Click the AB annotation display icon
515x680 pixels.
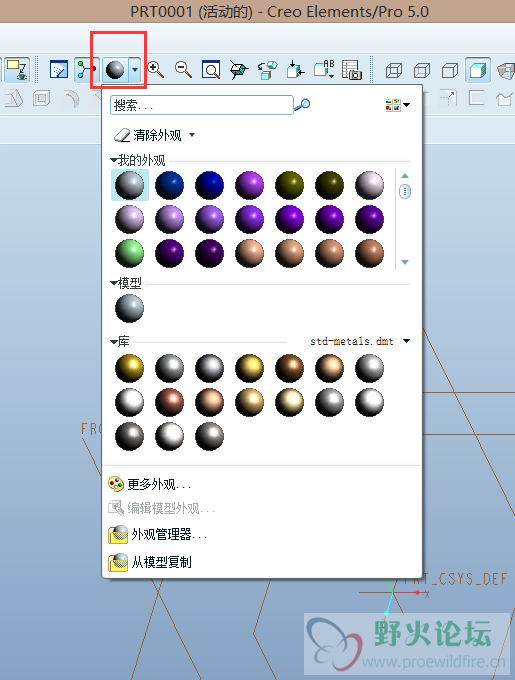[324, 69]
